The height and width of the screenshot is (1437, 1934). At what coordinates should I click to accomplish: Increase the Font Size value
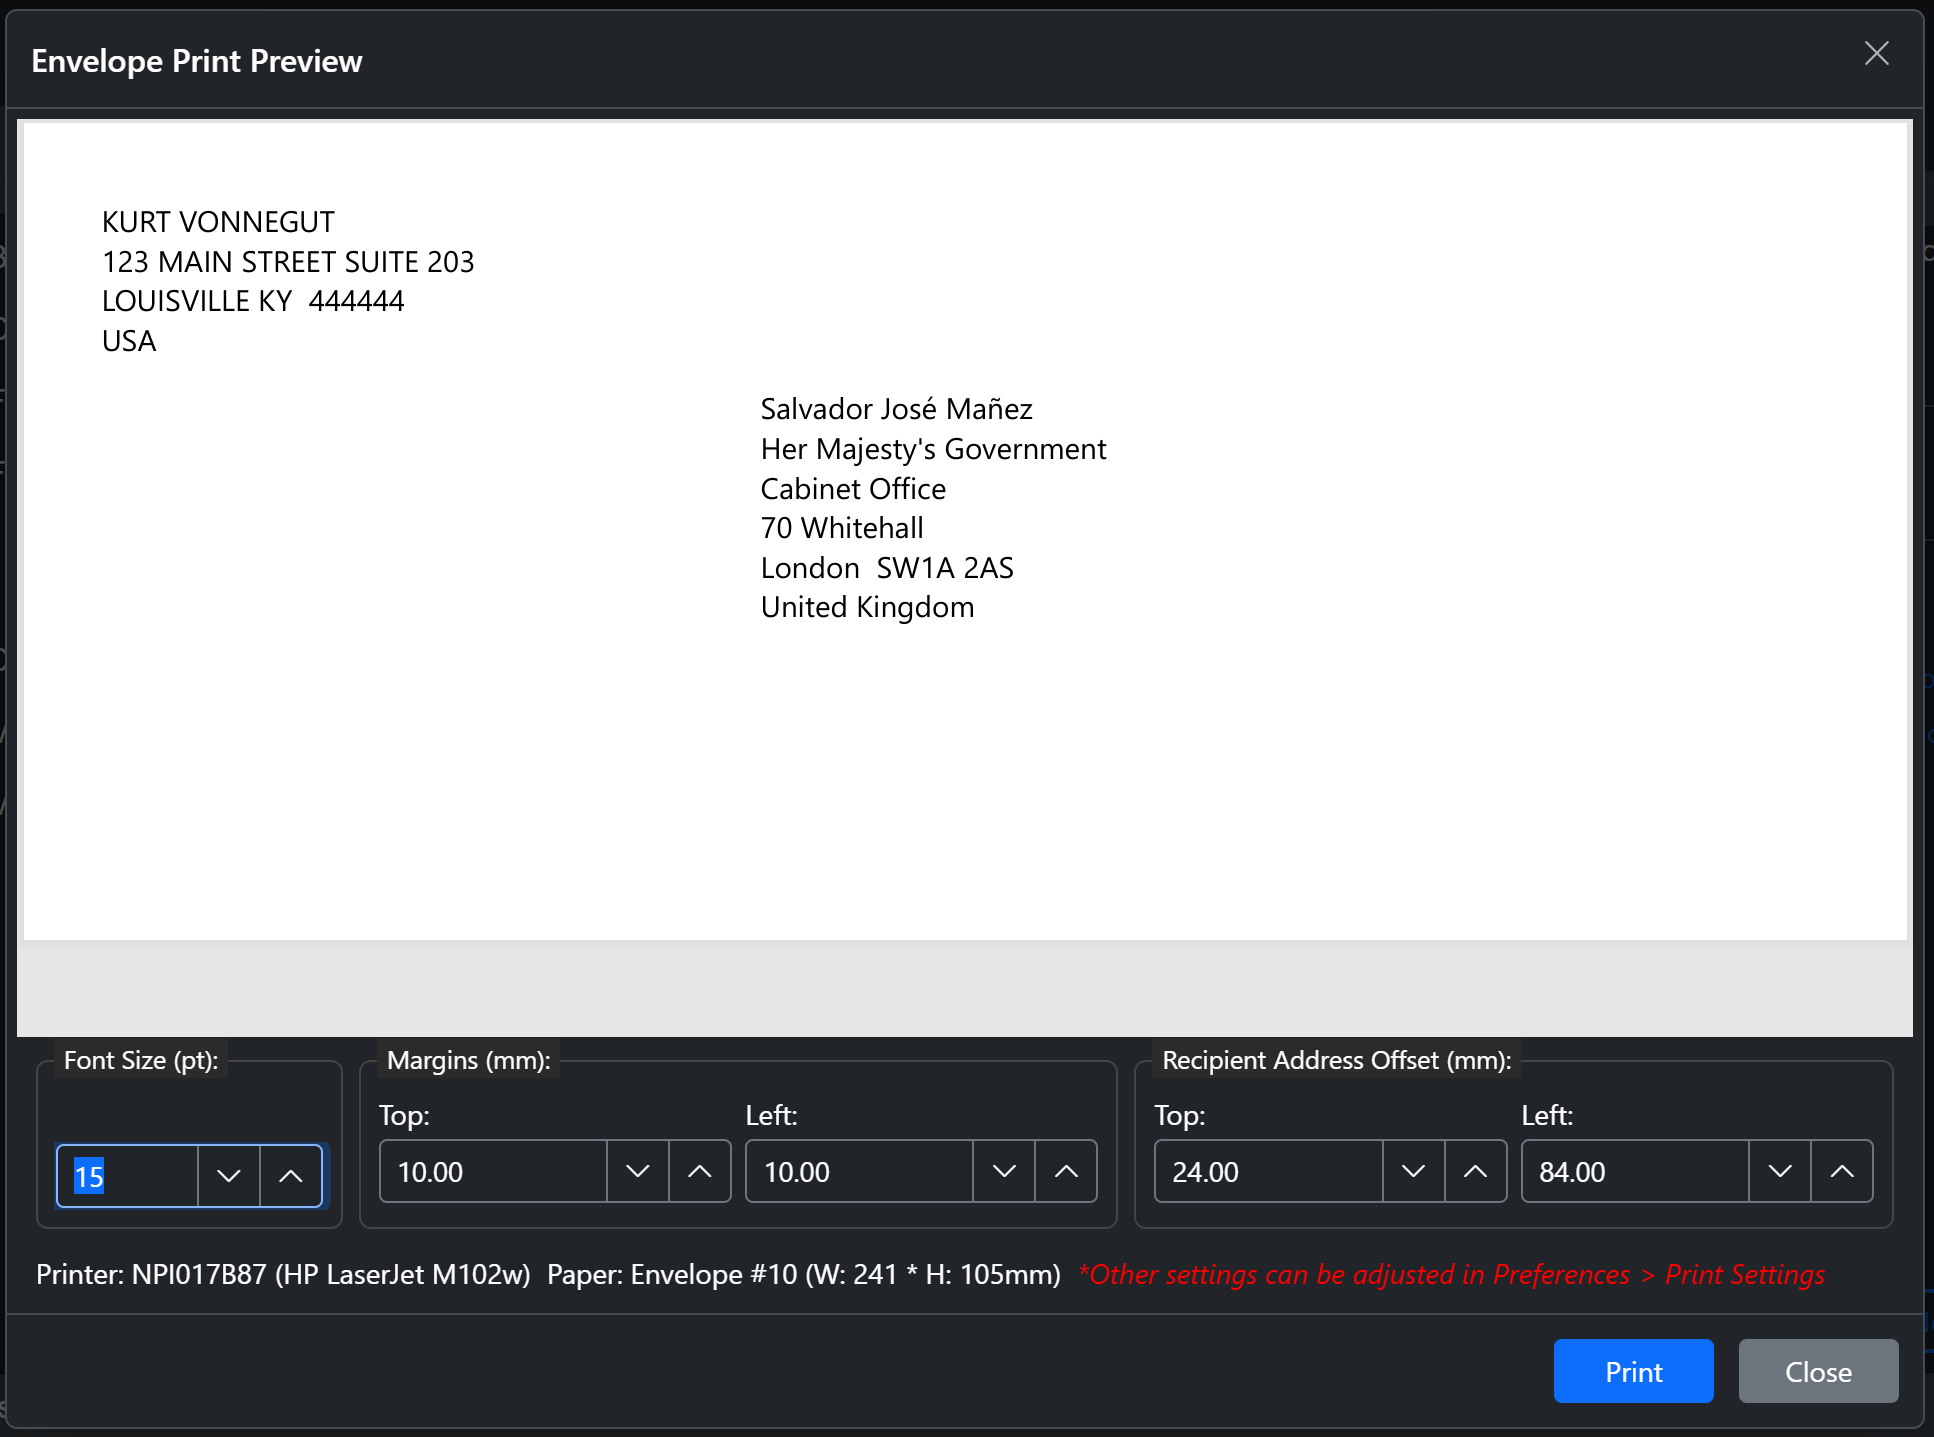click(291, 1175)
